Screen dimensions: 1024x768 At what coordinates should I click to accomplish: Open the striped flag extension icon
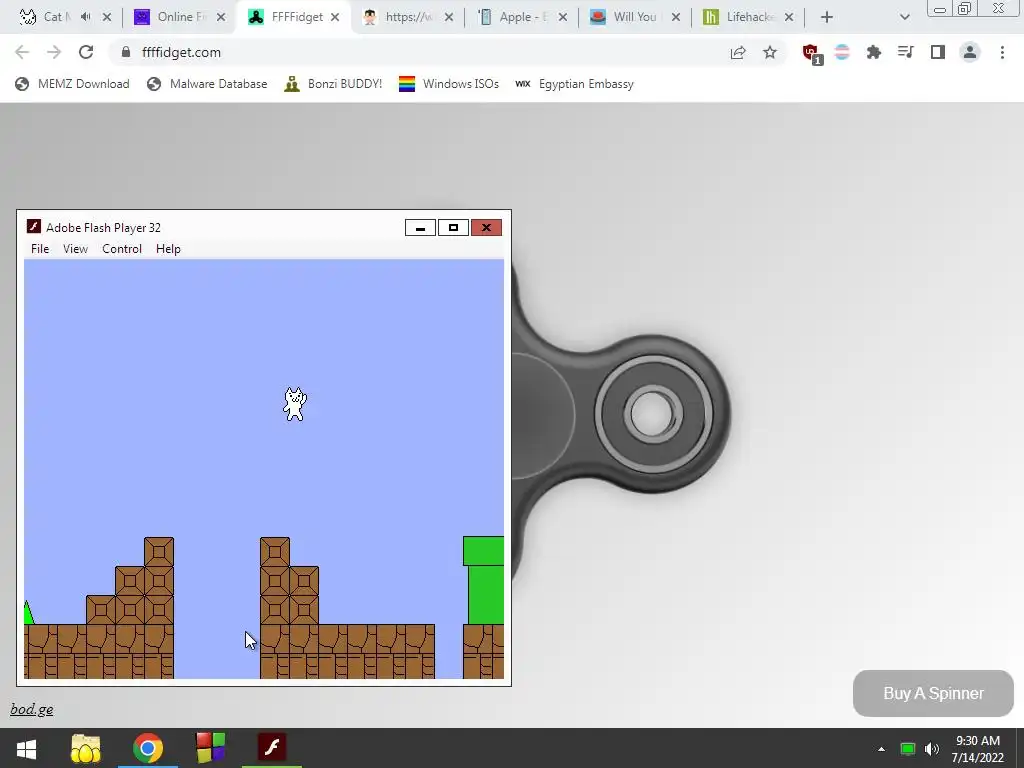click(x=842, y=52)
